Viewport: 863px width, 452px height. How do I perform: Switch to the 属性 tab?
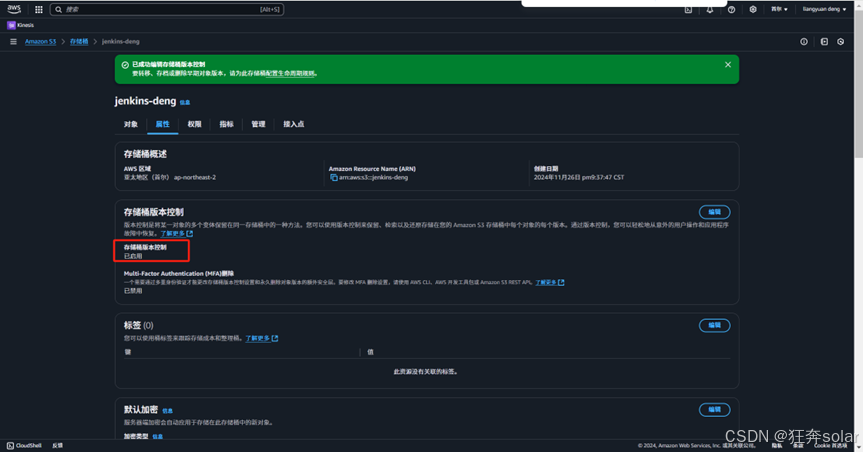pyautogui.click(x=162, y=124)
